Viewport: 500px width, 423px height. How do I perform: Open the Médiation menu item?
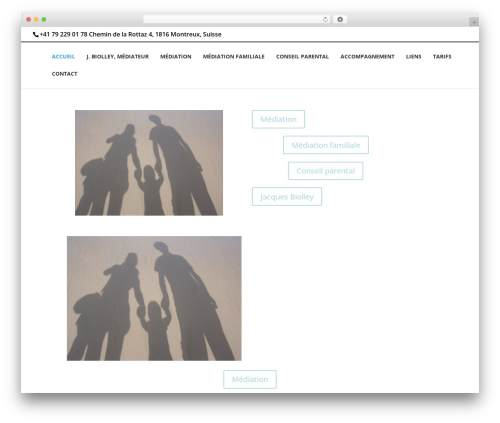(x=176, y=57)
